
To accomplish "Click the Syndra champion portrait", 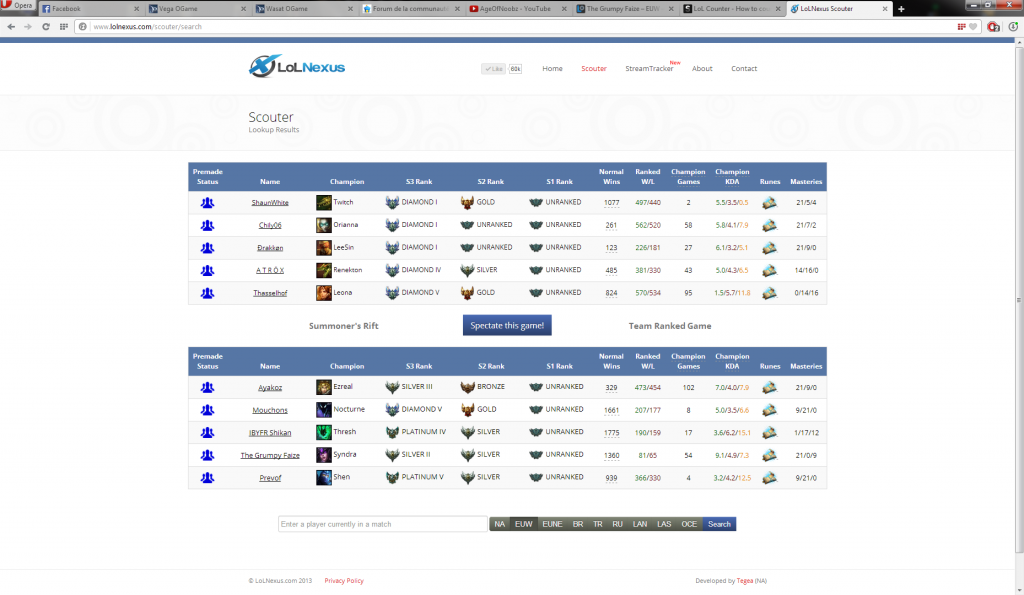I will [323, 455].
